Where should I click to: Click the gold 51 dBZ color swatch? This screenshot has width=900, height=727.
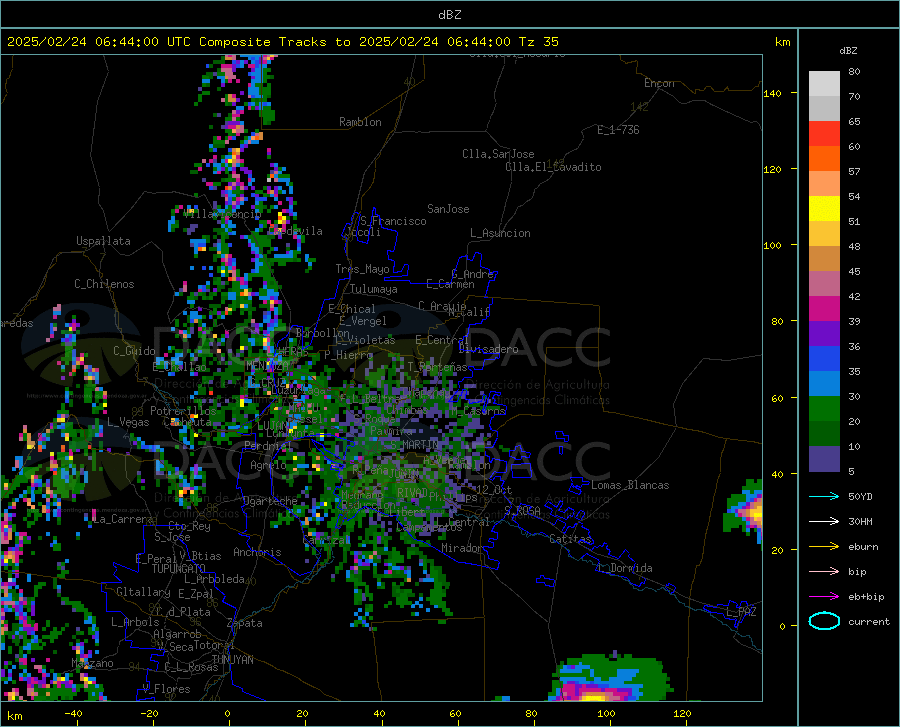824,234
